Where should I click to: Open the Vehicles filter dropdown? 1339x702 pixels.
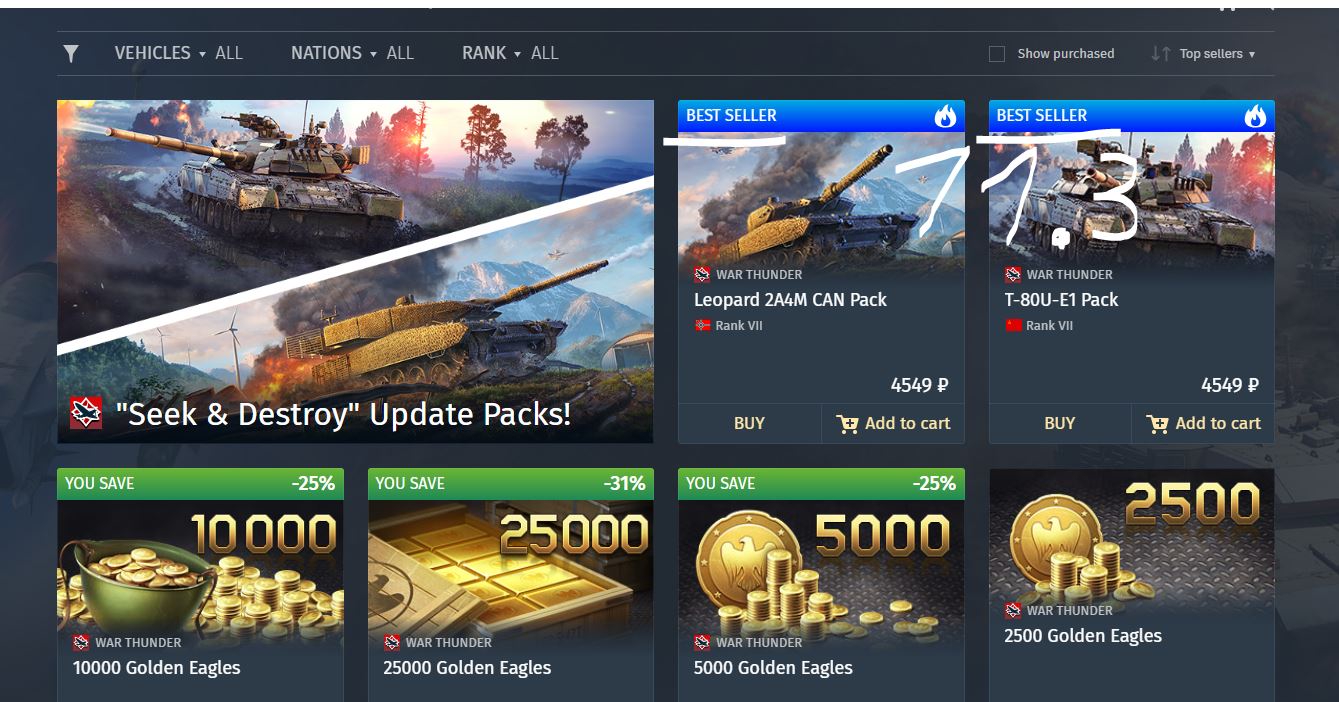pos(178,53)
